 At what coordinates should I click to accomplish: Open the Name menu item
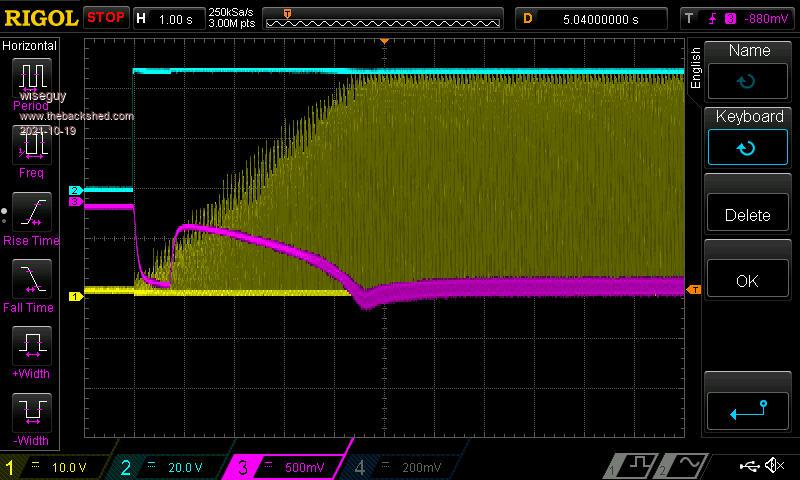point(749,71)
